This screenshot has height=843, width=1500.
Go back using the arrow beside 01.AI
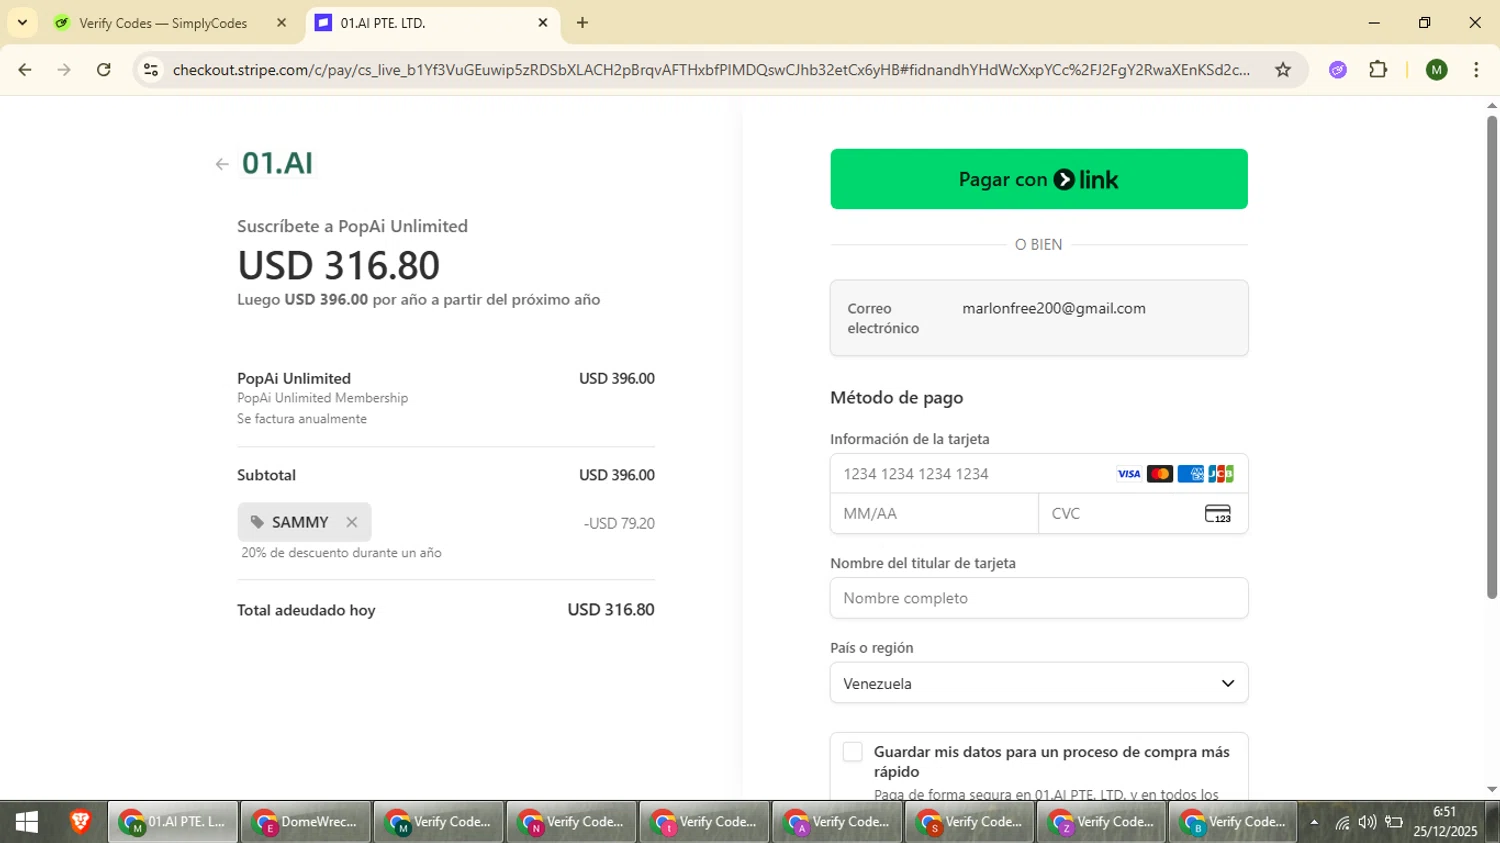click(222, 164)
